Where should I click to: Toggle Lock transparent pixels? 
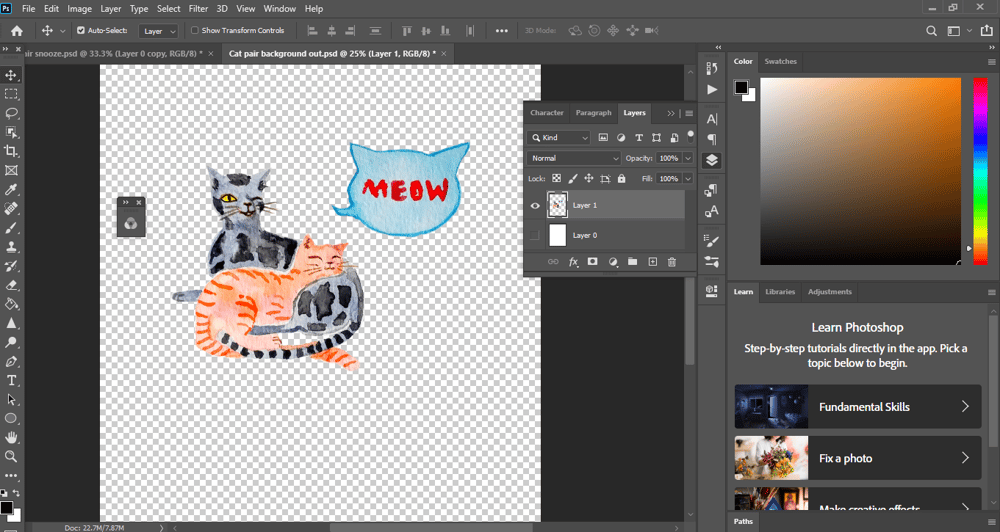tap(557, 179)
